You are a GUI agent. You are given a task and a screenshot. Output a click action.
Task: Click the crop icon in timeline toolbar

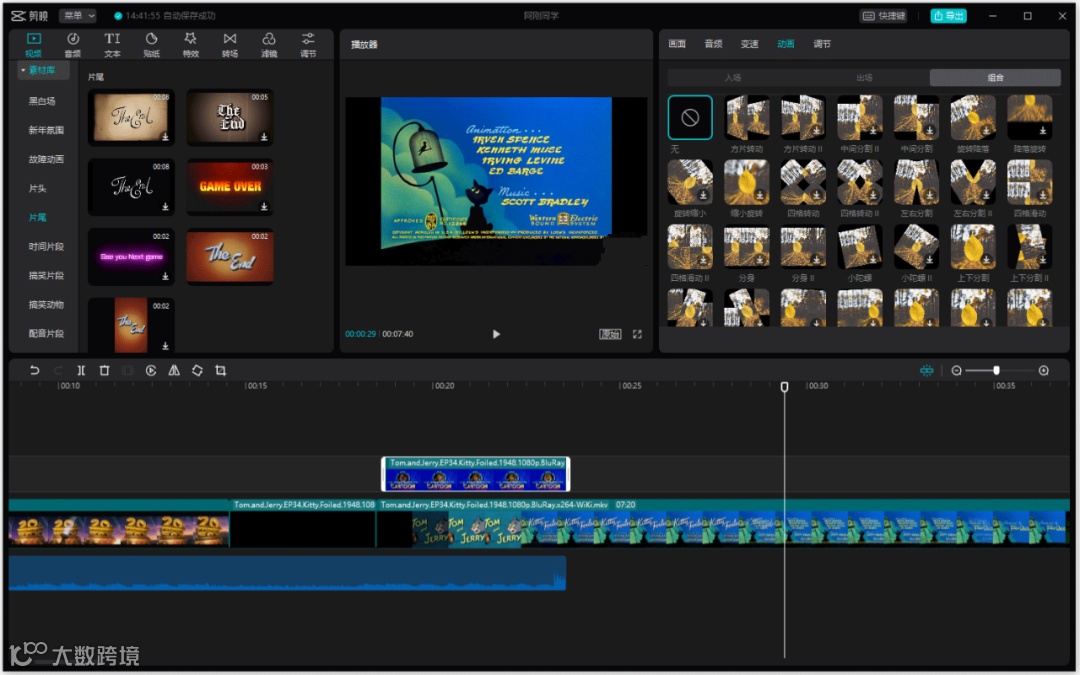tap(220, 371)
